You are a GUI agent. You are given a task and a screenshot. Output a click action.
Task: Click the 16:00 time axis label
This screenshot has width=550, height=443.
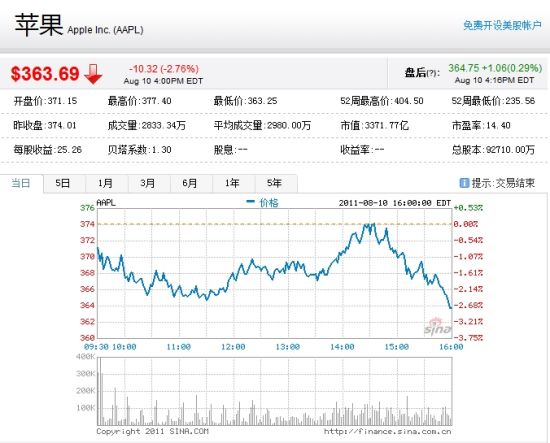coord(451,347)
